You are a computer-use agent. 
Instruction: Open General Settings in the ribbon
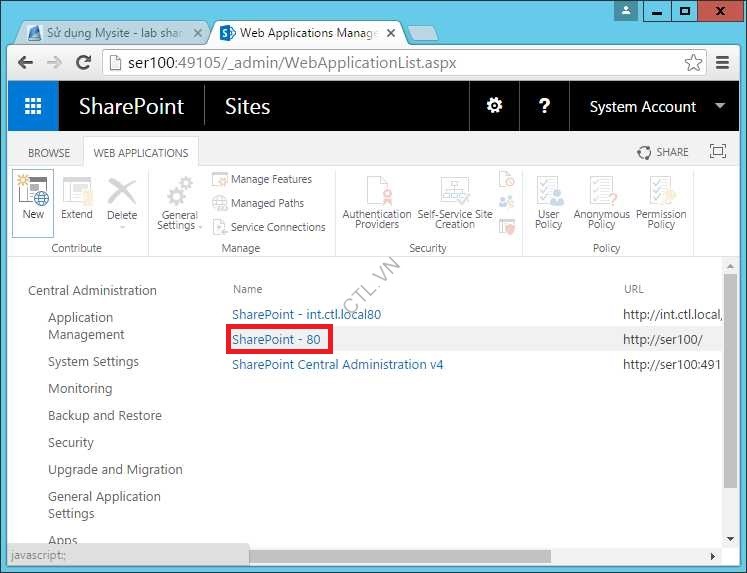[x=179, y=204]
